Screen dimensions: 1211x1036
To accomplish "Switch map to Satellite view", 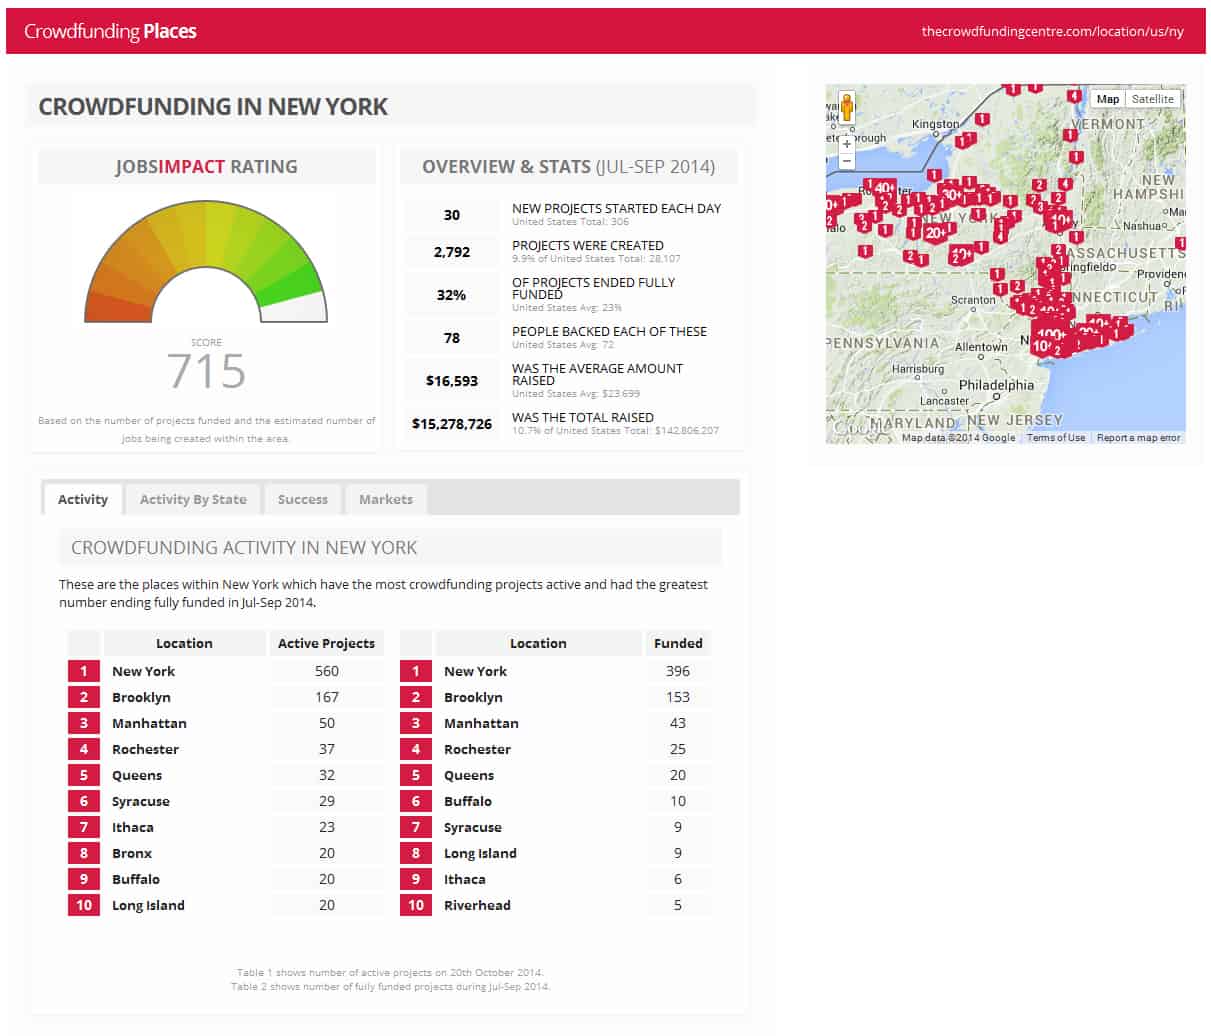I will 1152,99.
